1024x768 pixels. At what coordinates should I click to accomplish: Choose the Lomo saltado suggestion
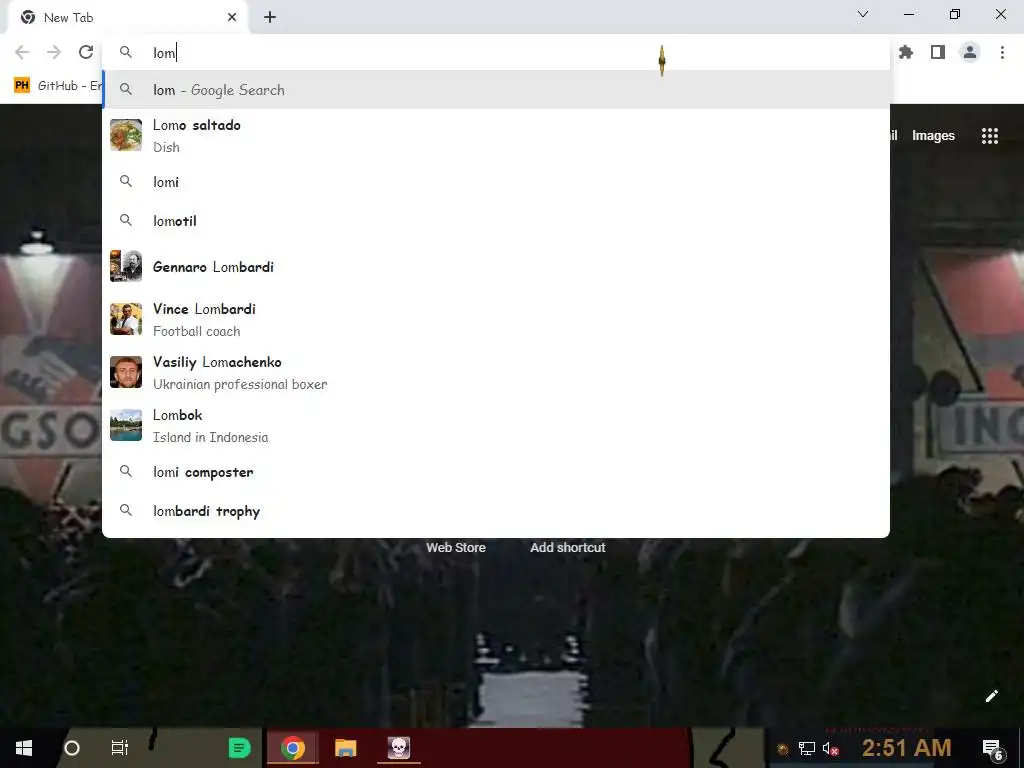496,136
